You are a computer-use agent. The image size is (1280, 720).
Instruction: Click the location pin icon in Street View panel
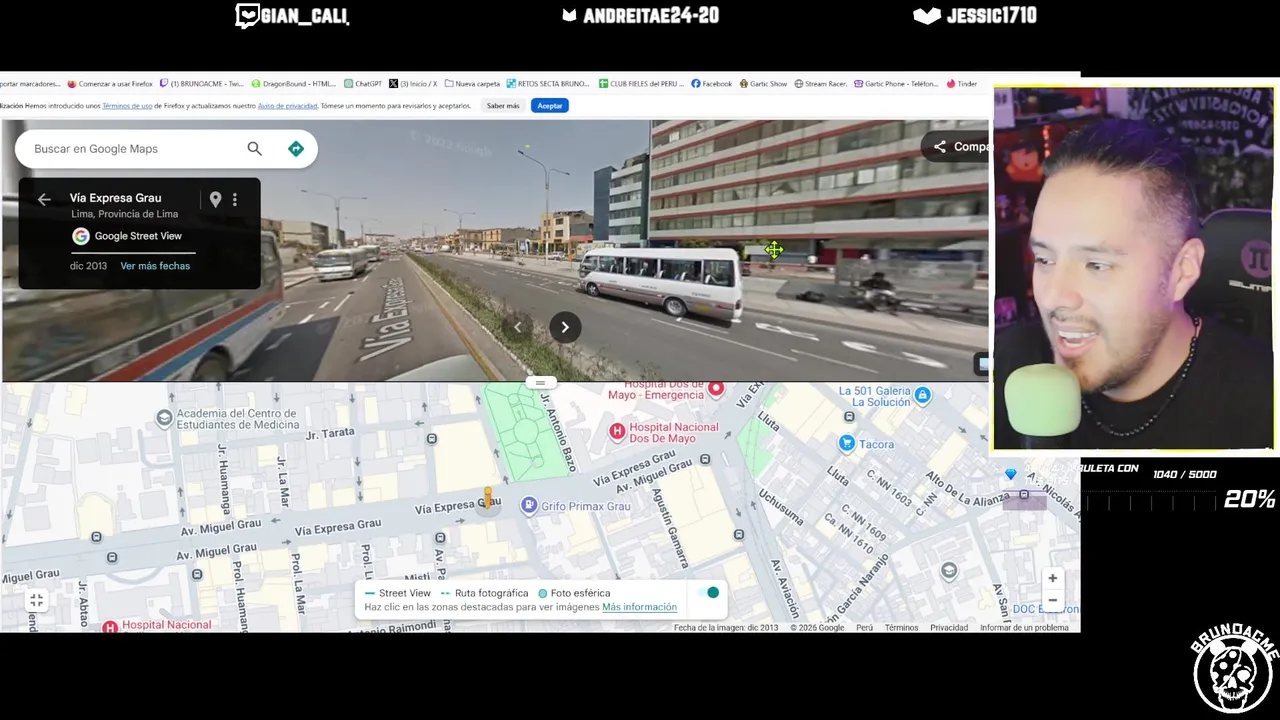(x=215, y=199)
